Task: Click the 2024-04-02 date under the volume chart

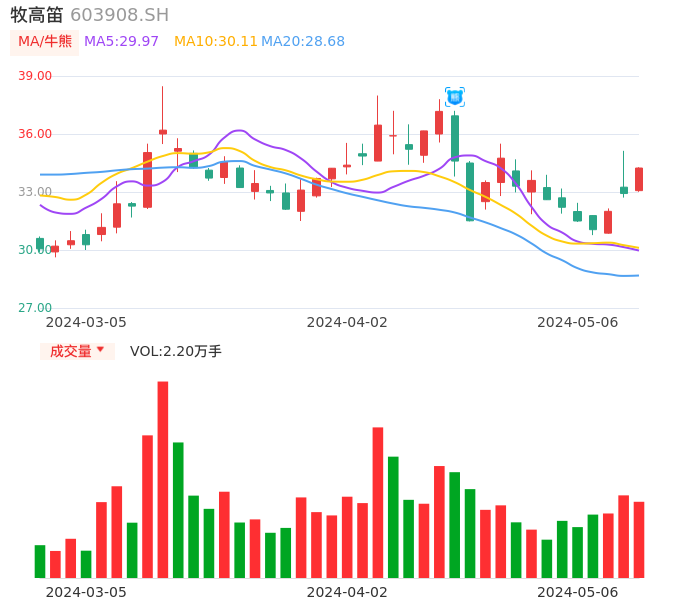Action: tap(347, 592)
